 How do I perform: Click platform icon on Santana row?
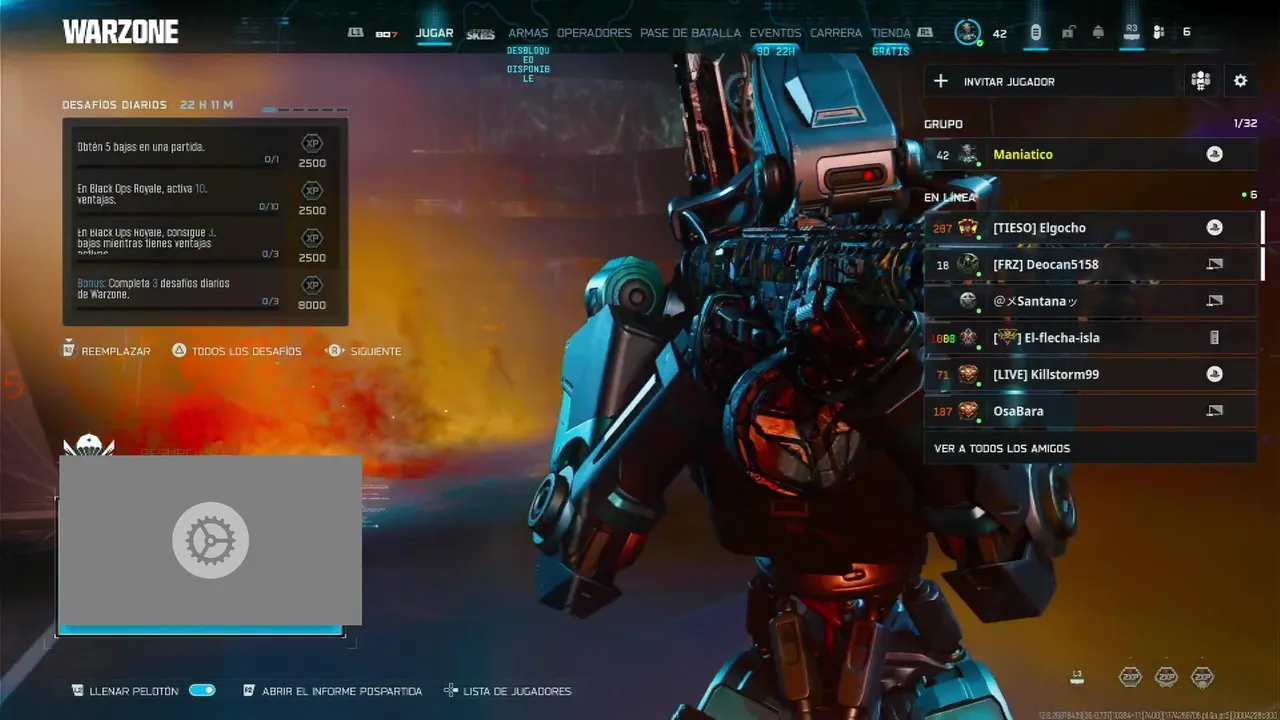(x=1214, y=300)
